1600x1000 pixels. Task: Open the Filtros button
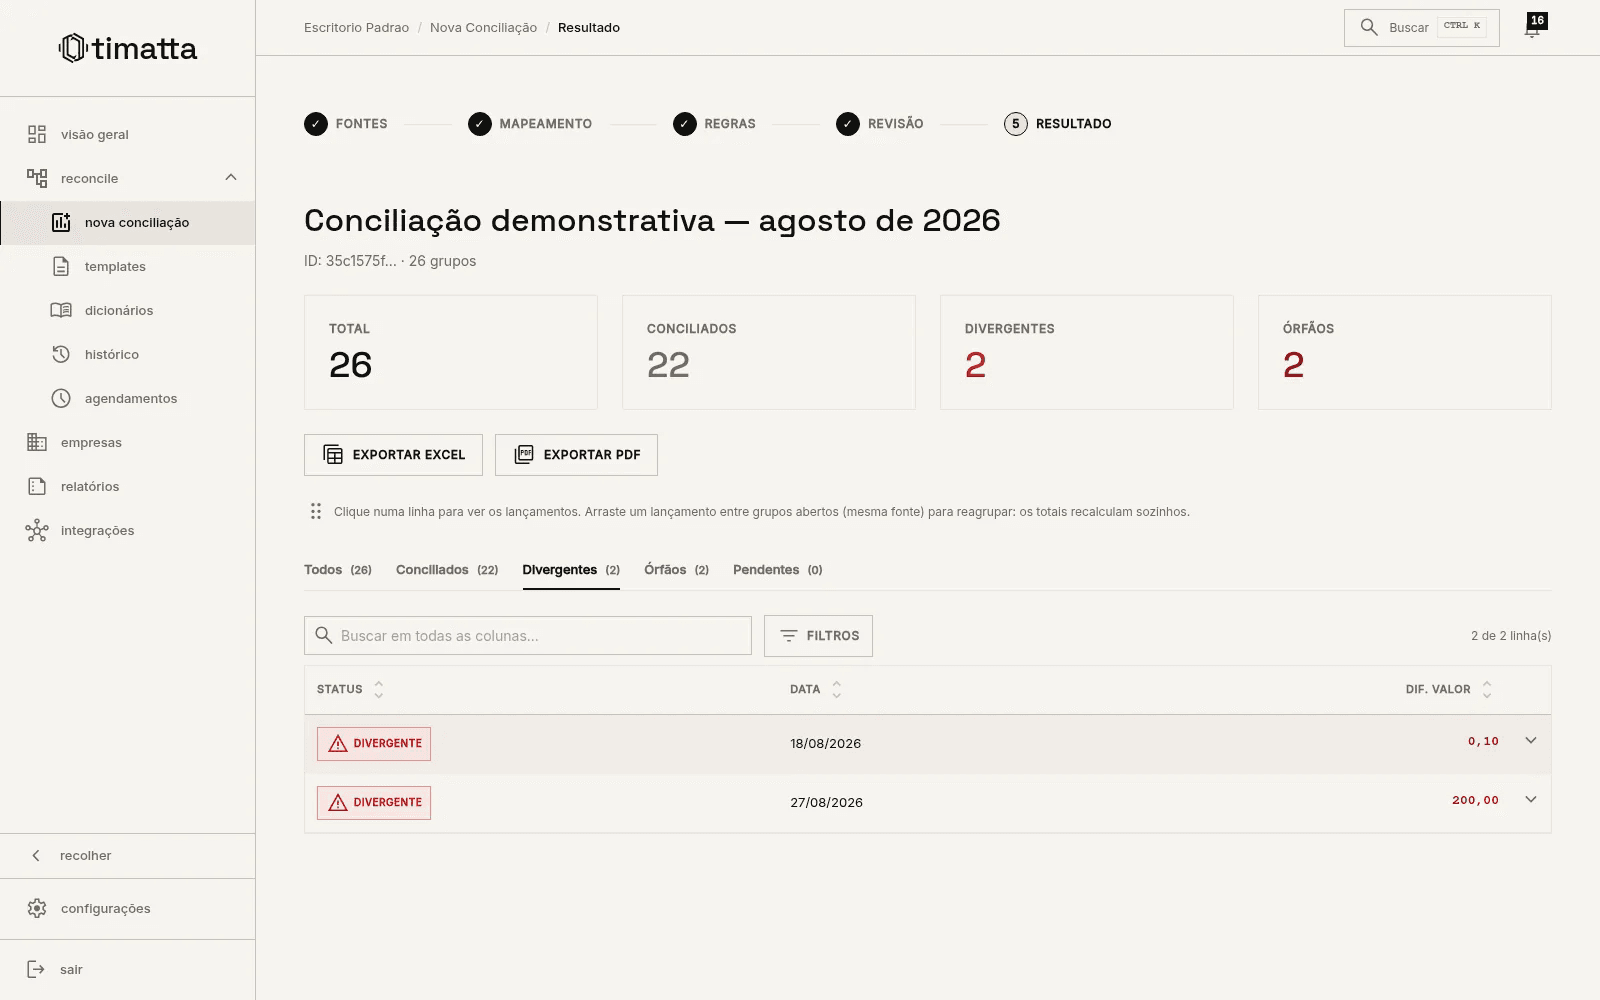818,636
